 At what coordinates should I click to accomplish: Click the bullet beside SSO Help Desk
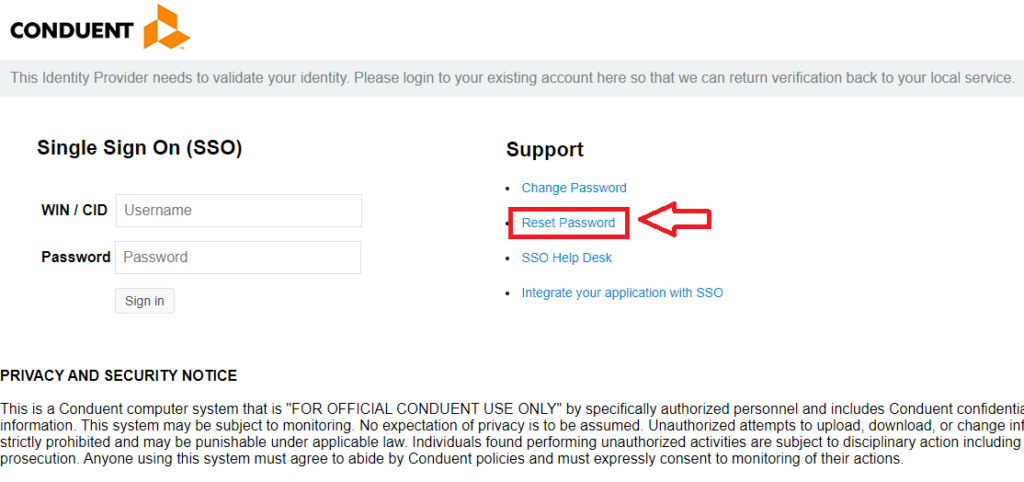[509, 259]
